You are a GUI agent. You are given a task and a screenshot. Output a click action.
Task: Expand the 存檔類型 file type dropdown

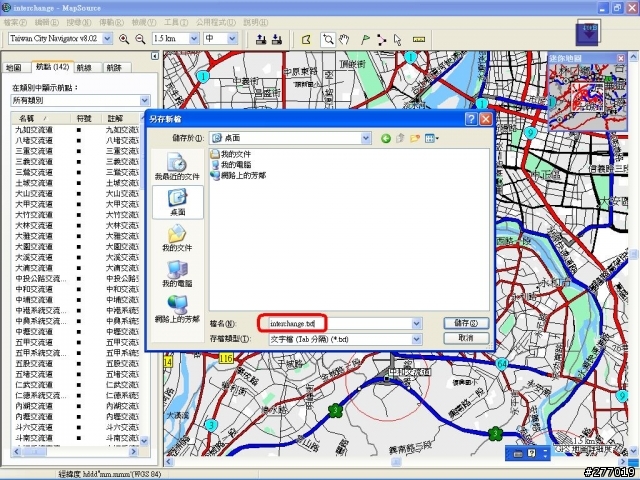pos(416,339)
